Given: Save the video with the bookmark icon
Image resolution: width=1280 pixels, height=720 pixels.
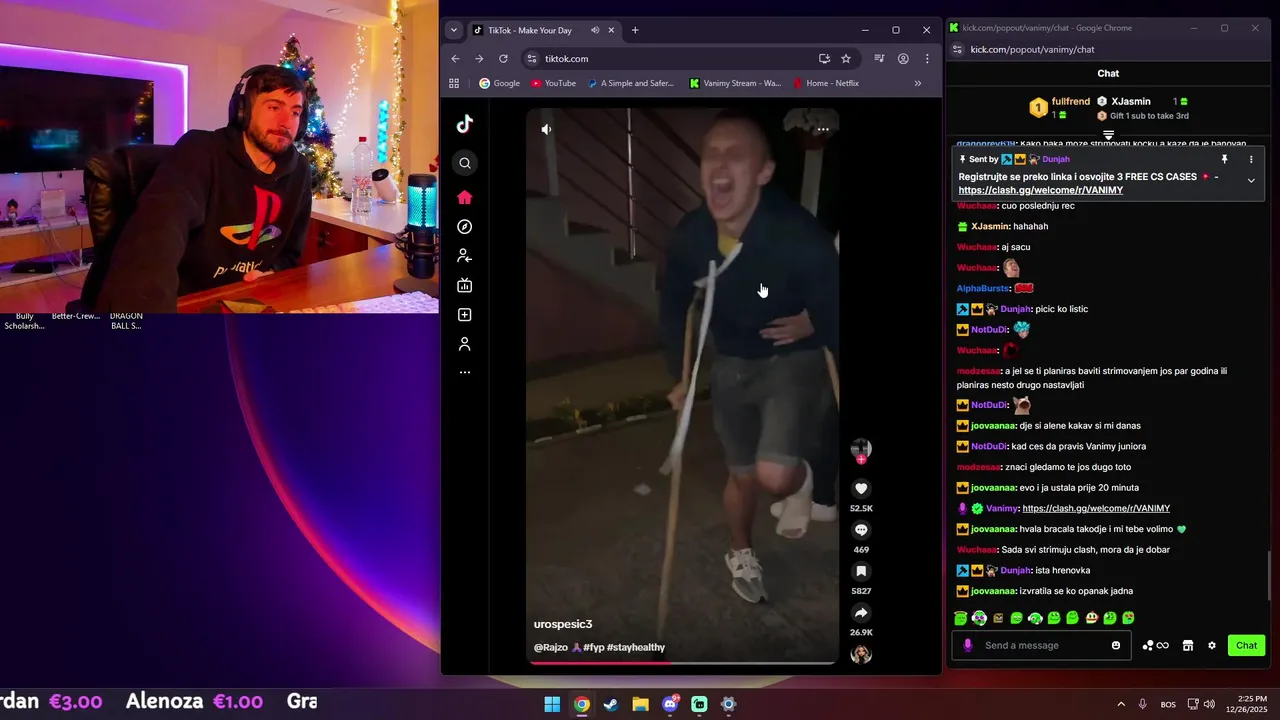Looking at the screenshot, I should (x=861, y=572).
